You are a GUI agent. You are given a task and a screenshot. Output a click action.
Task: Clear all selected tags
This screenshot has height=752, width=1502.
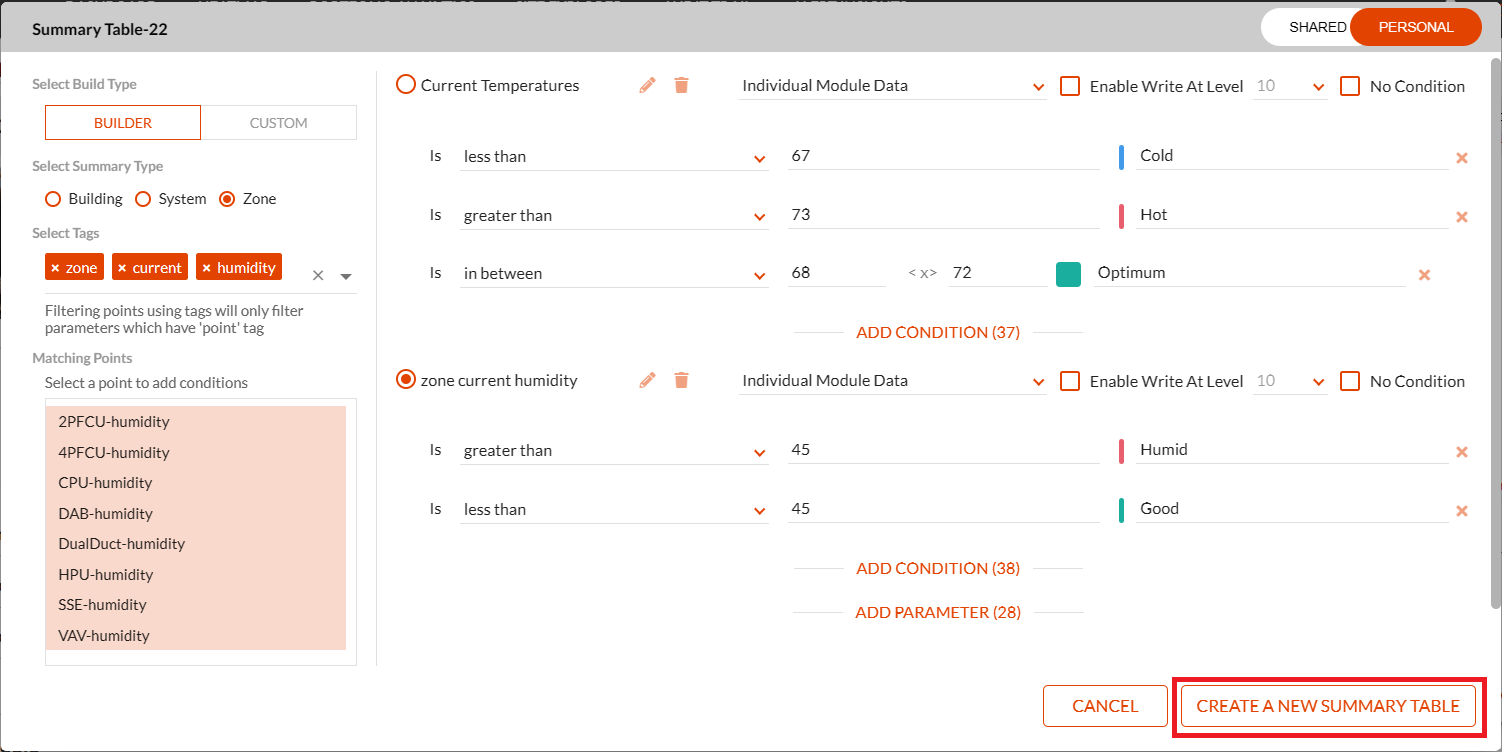click(x=318, y=276)
